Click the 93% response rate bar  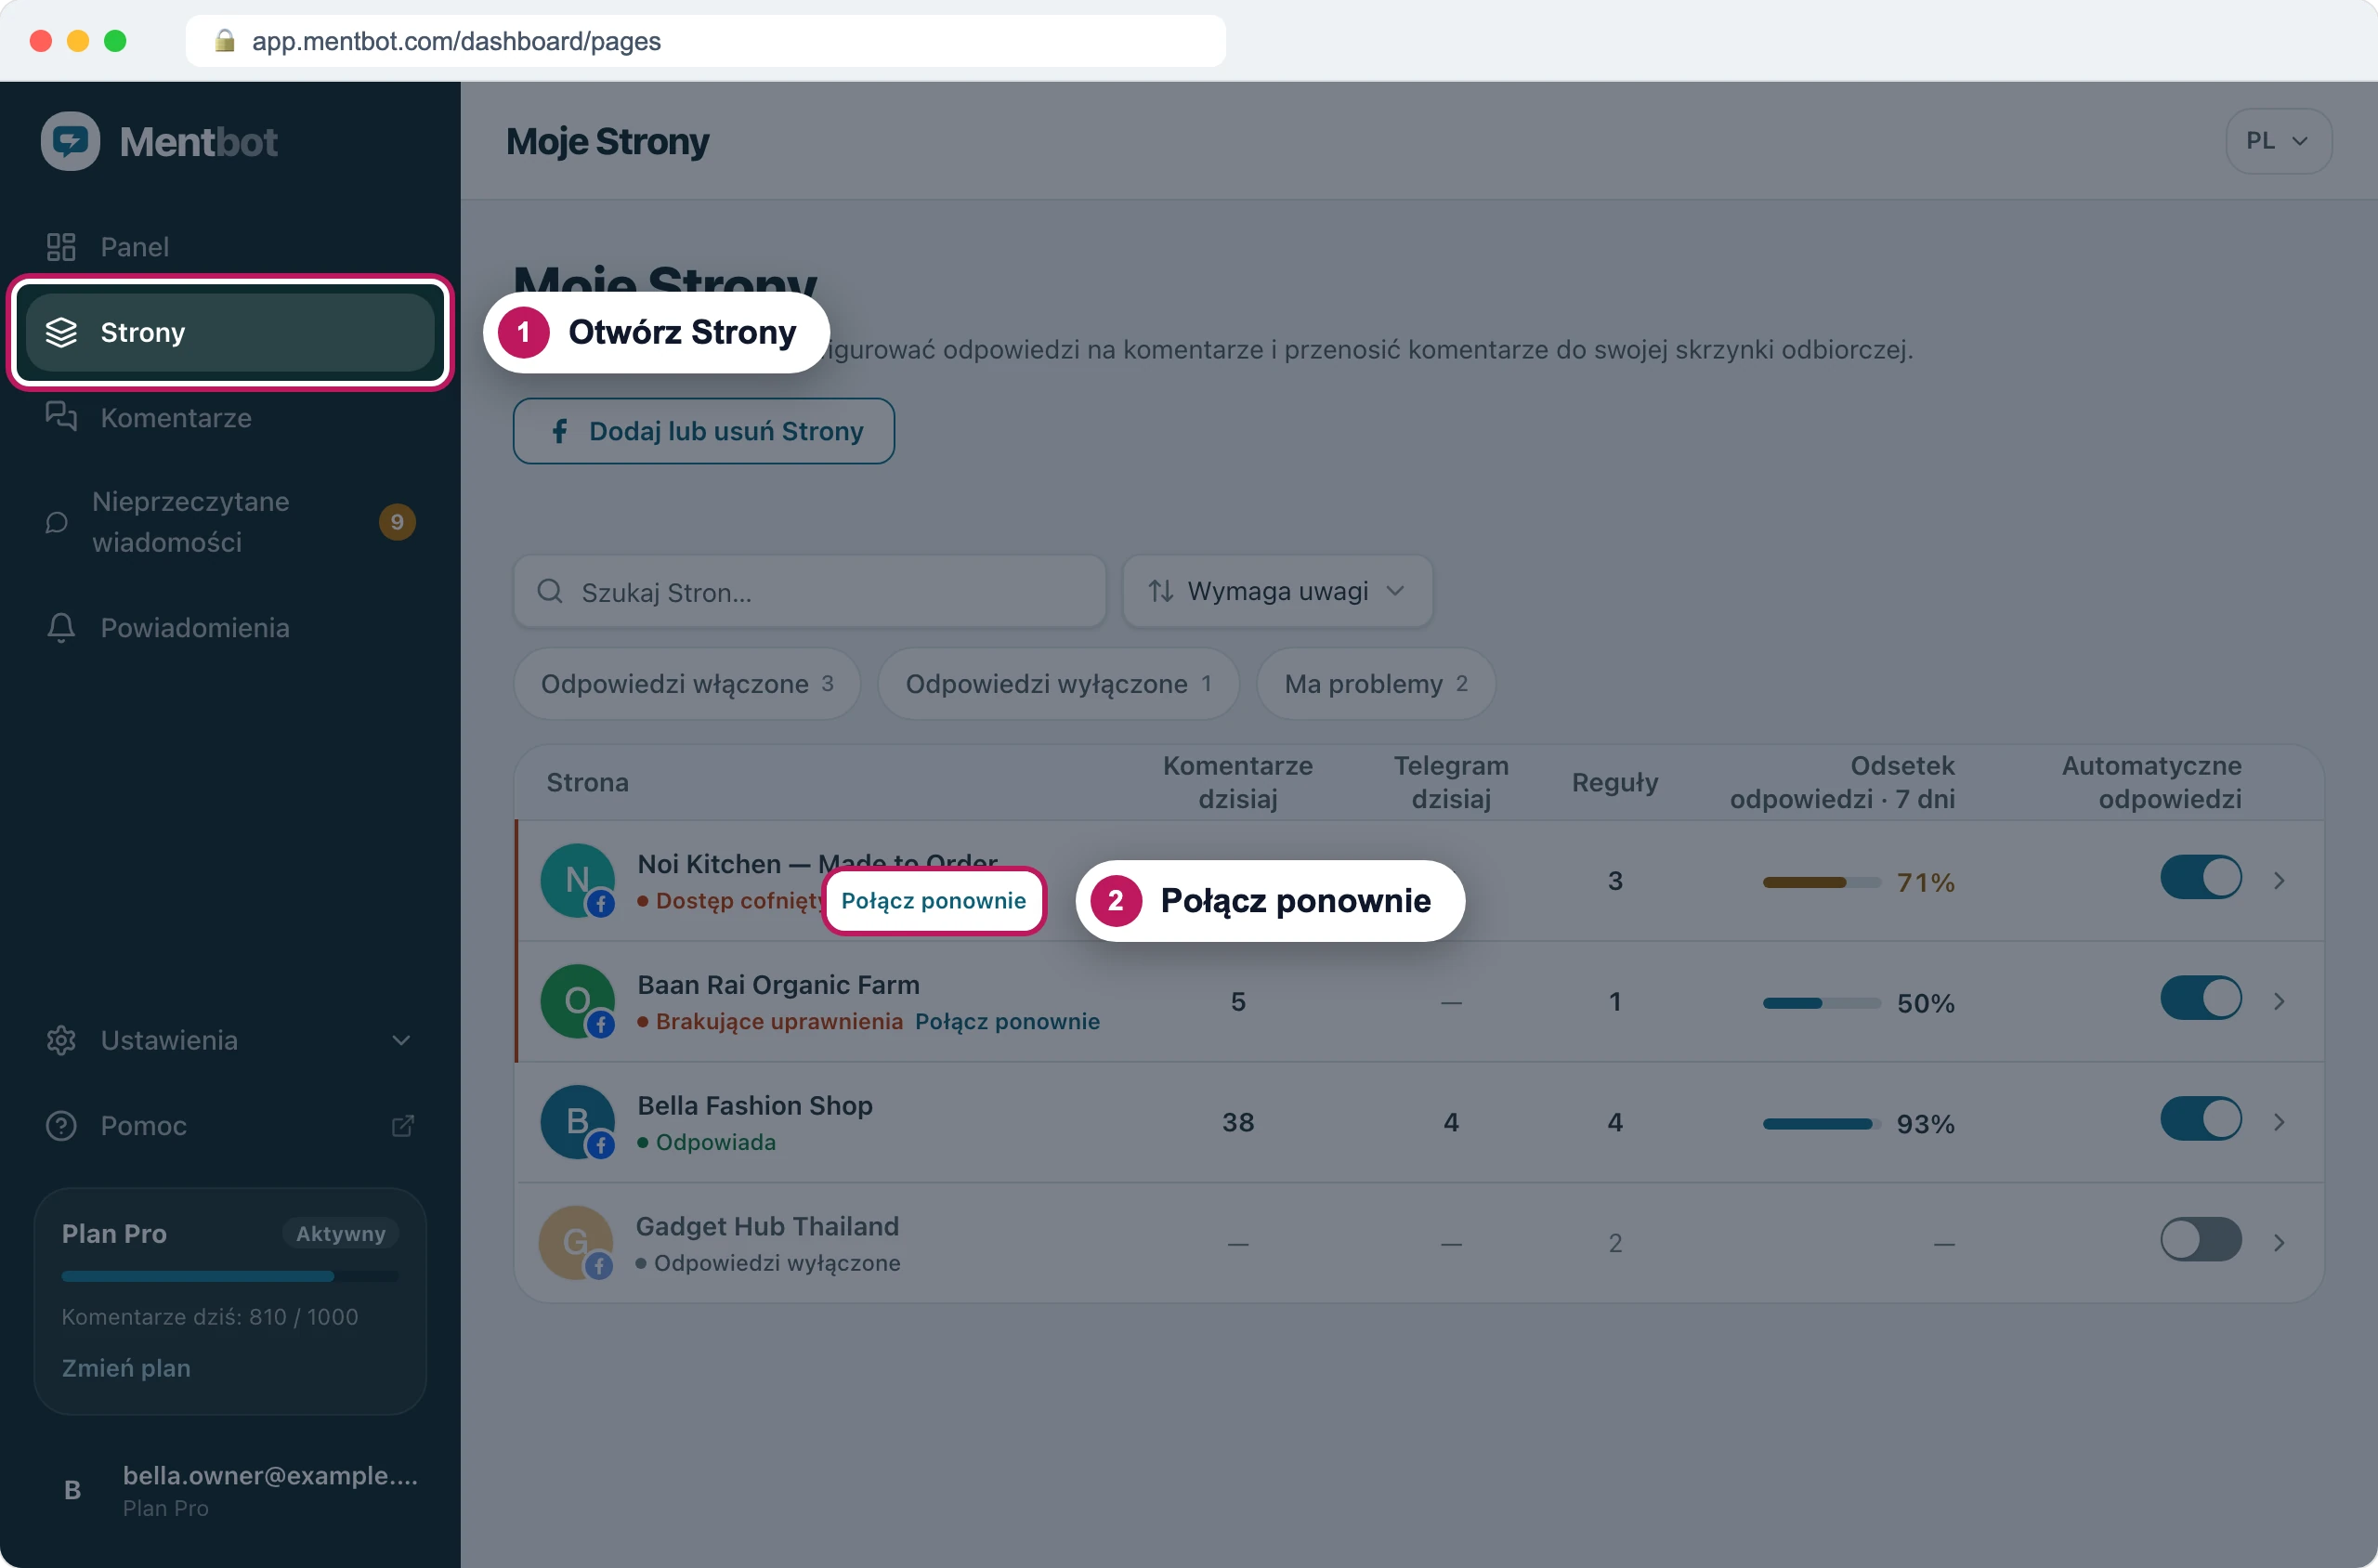[1822, 1124]
